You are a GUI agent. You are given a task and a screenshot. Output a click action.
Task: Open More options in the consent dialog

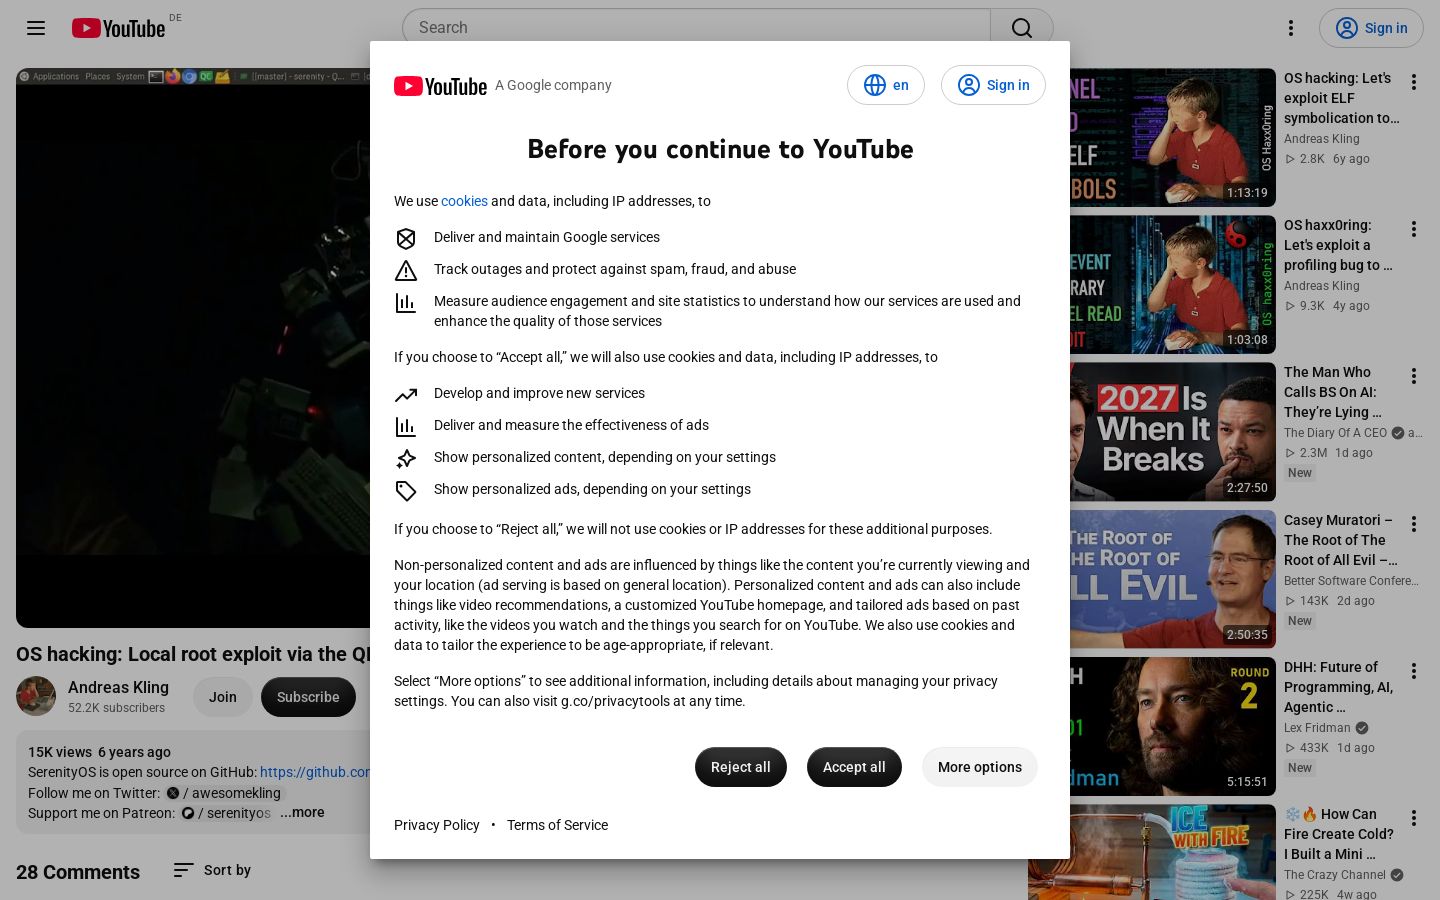pos(980,767)
